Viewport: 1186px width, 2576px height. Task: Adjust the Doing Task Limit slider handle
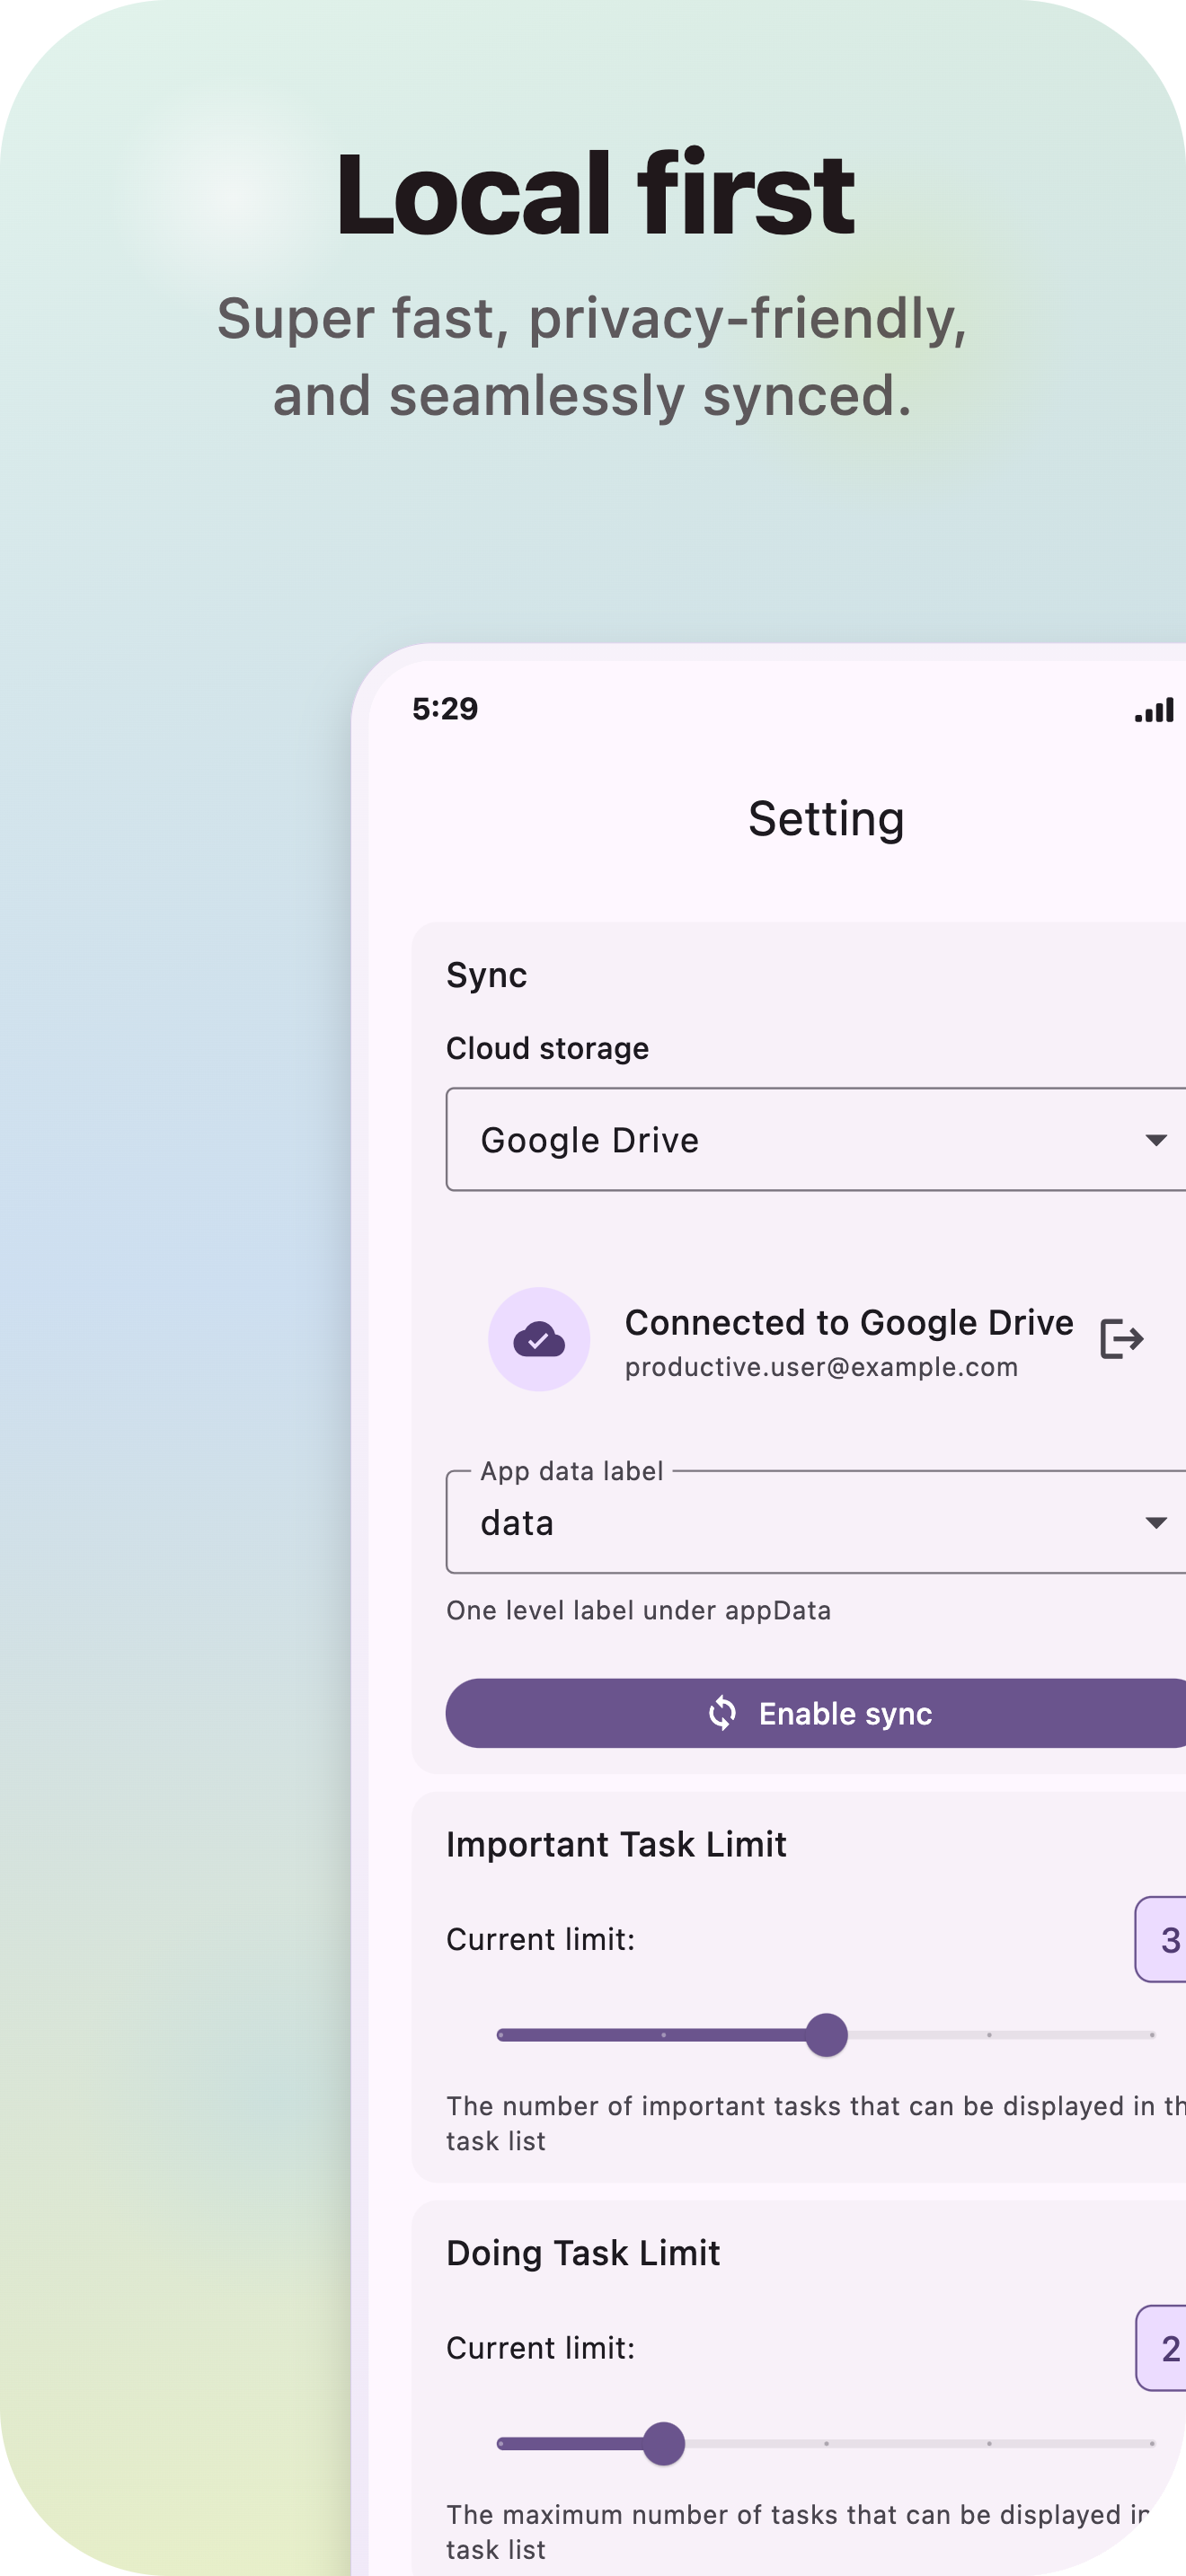pos(663,2443)
